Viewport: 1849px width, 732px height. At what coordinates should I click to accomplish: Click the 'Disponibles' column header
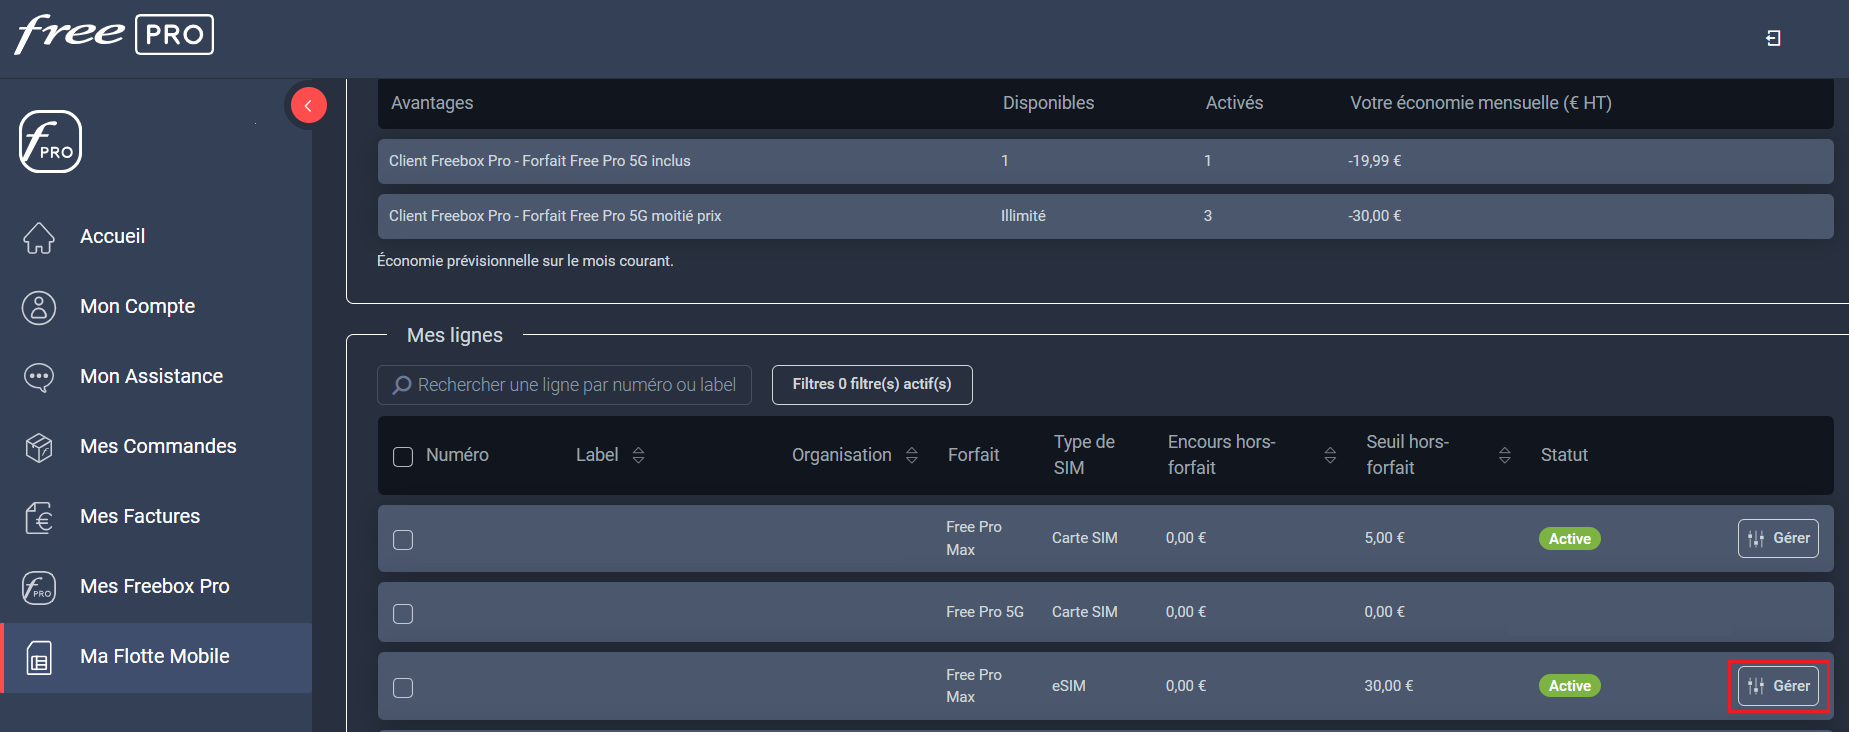pos(1048,103)
